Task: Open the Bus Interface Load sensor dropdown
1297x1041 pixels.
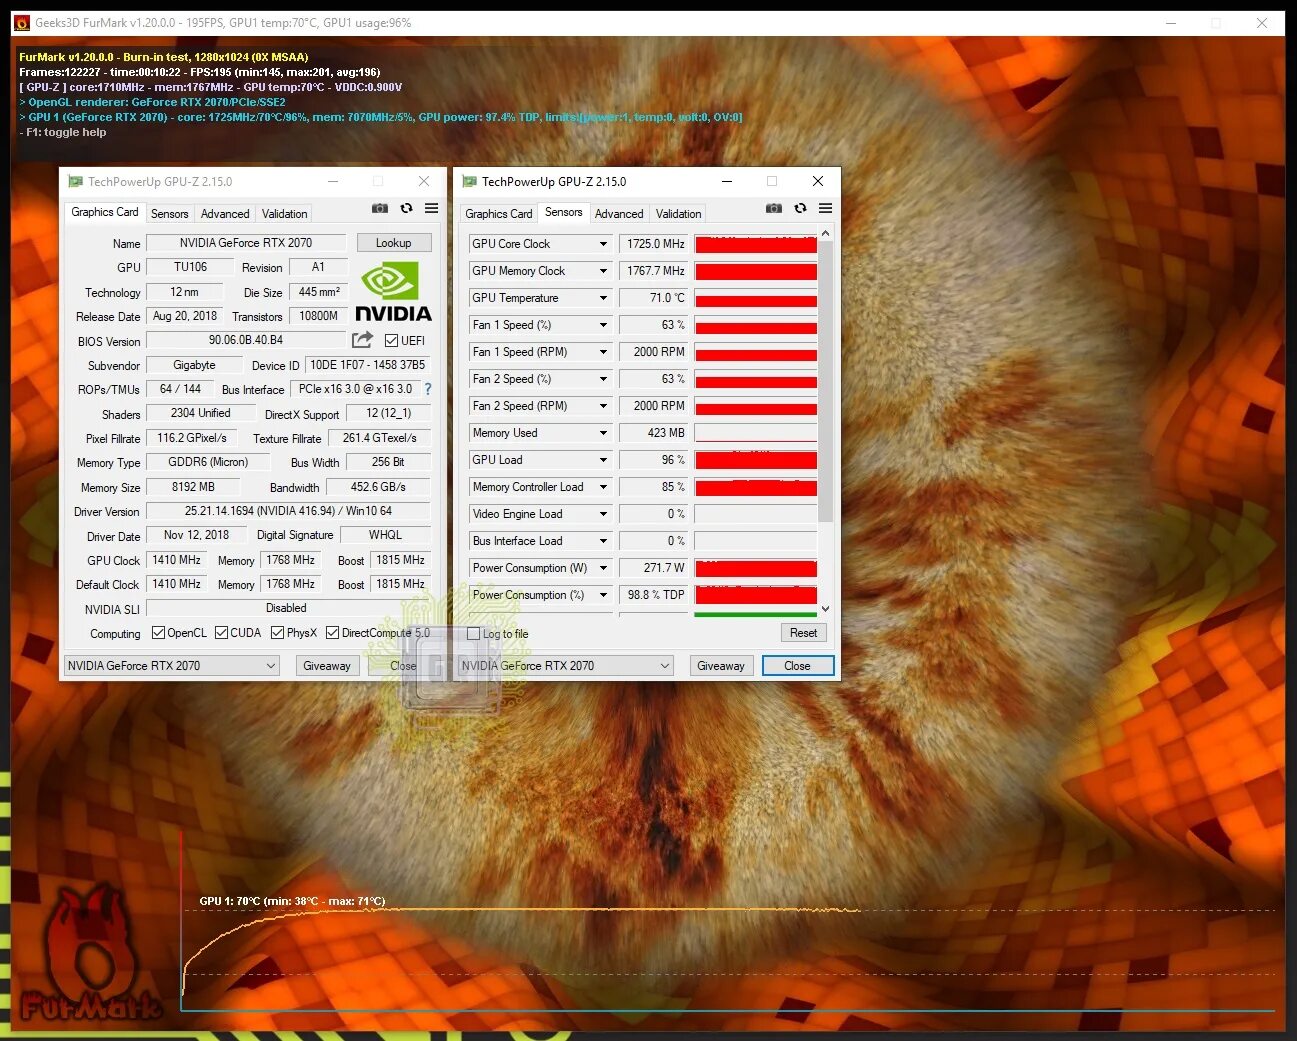Action: coord(603,541)
